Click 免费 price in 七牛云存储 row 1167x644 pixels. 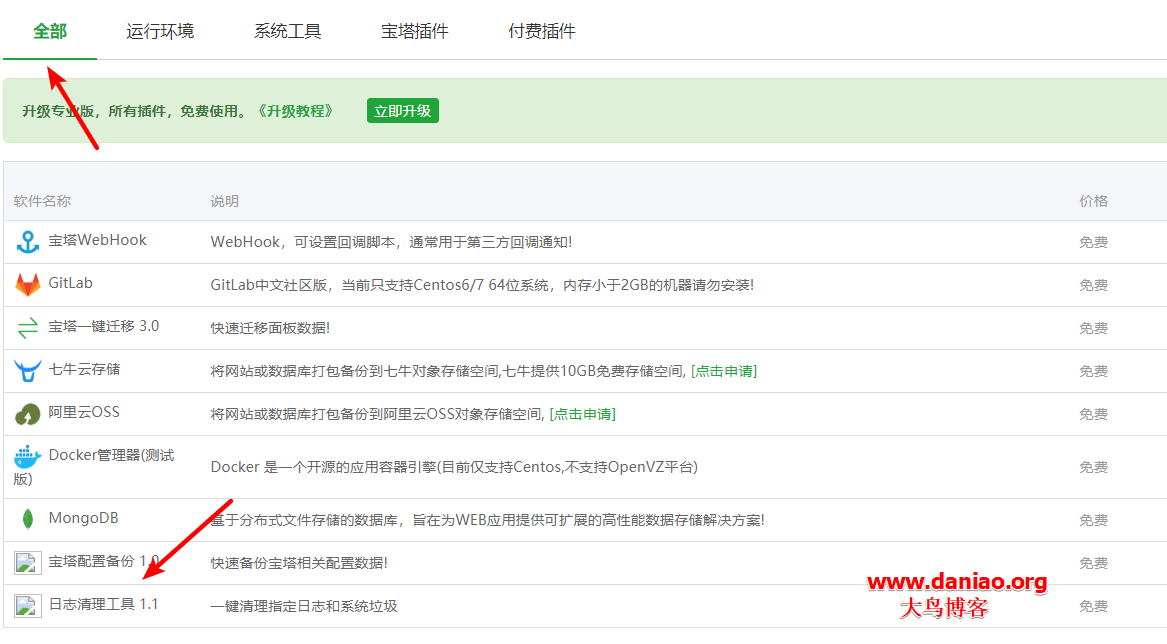(1093, 371)
